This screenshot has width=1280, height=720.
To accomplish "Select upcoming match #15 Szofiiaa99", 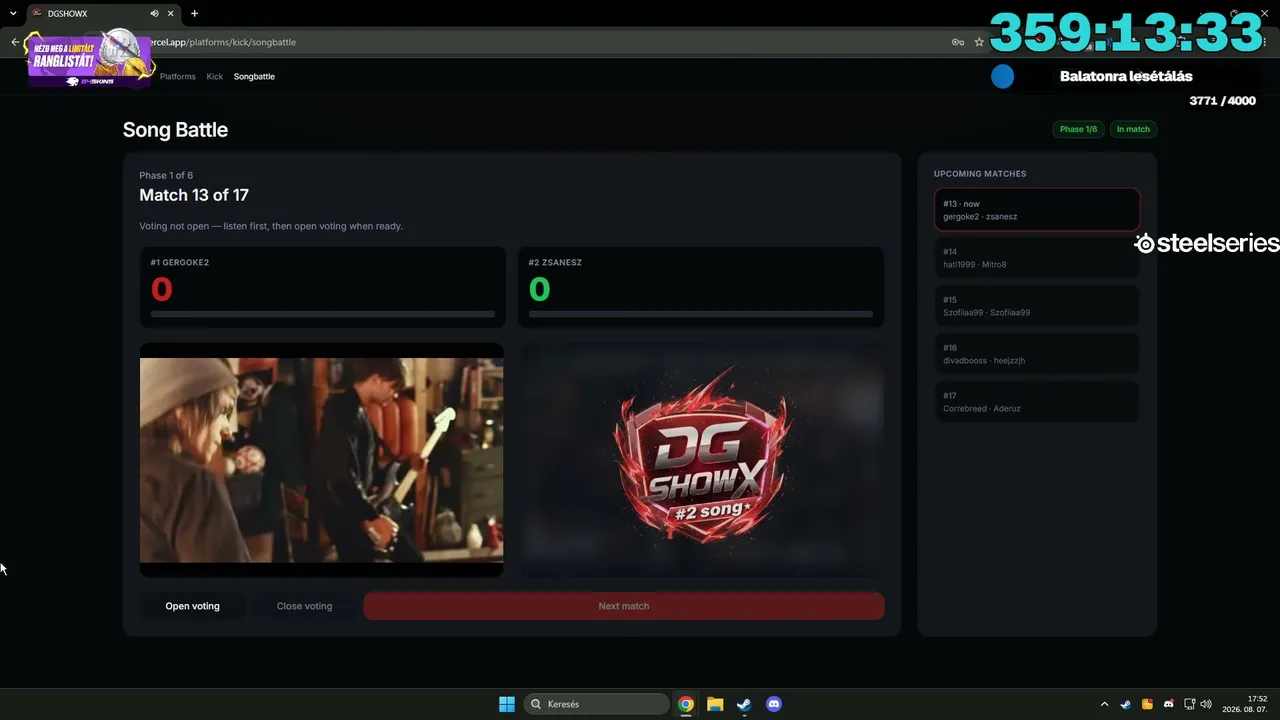I will [1037, 306].
